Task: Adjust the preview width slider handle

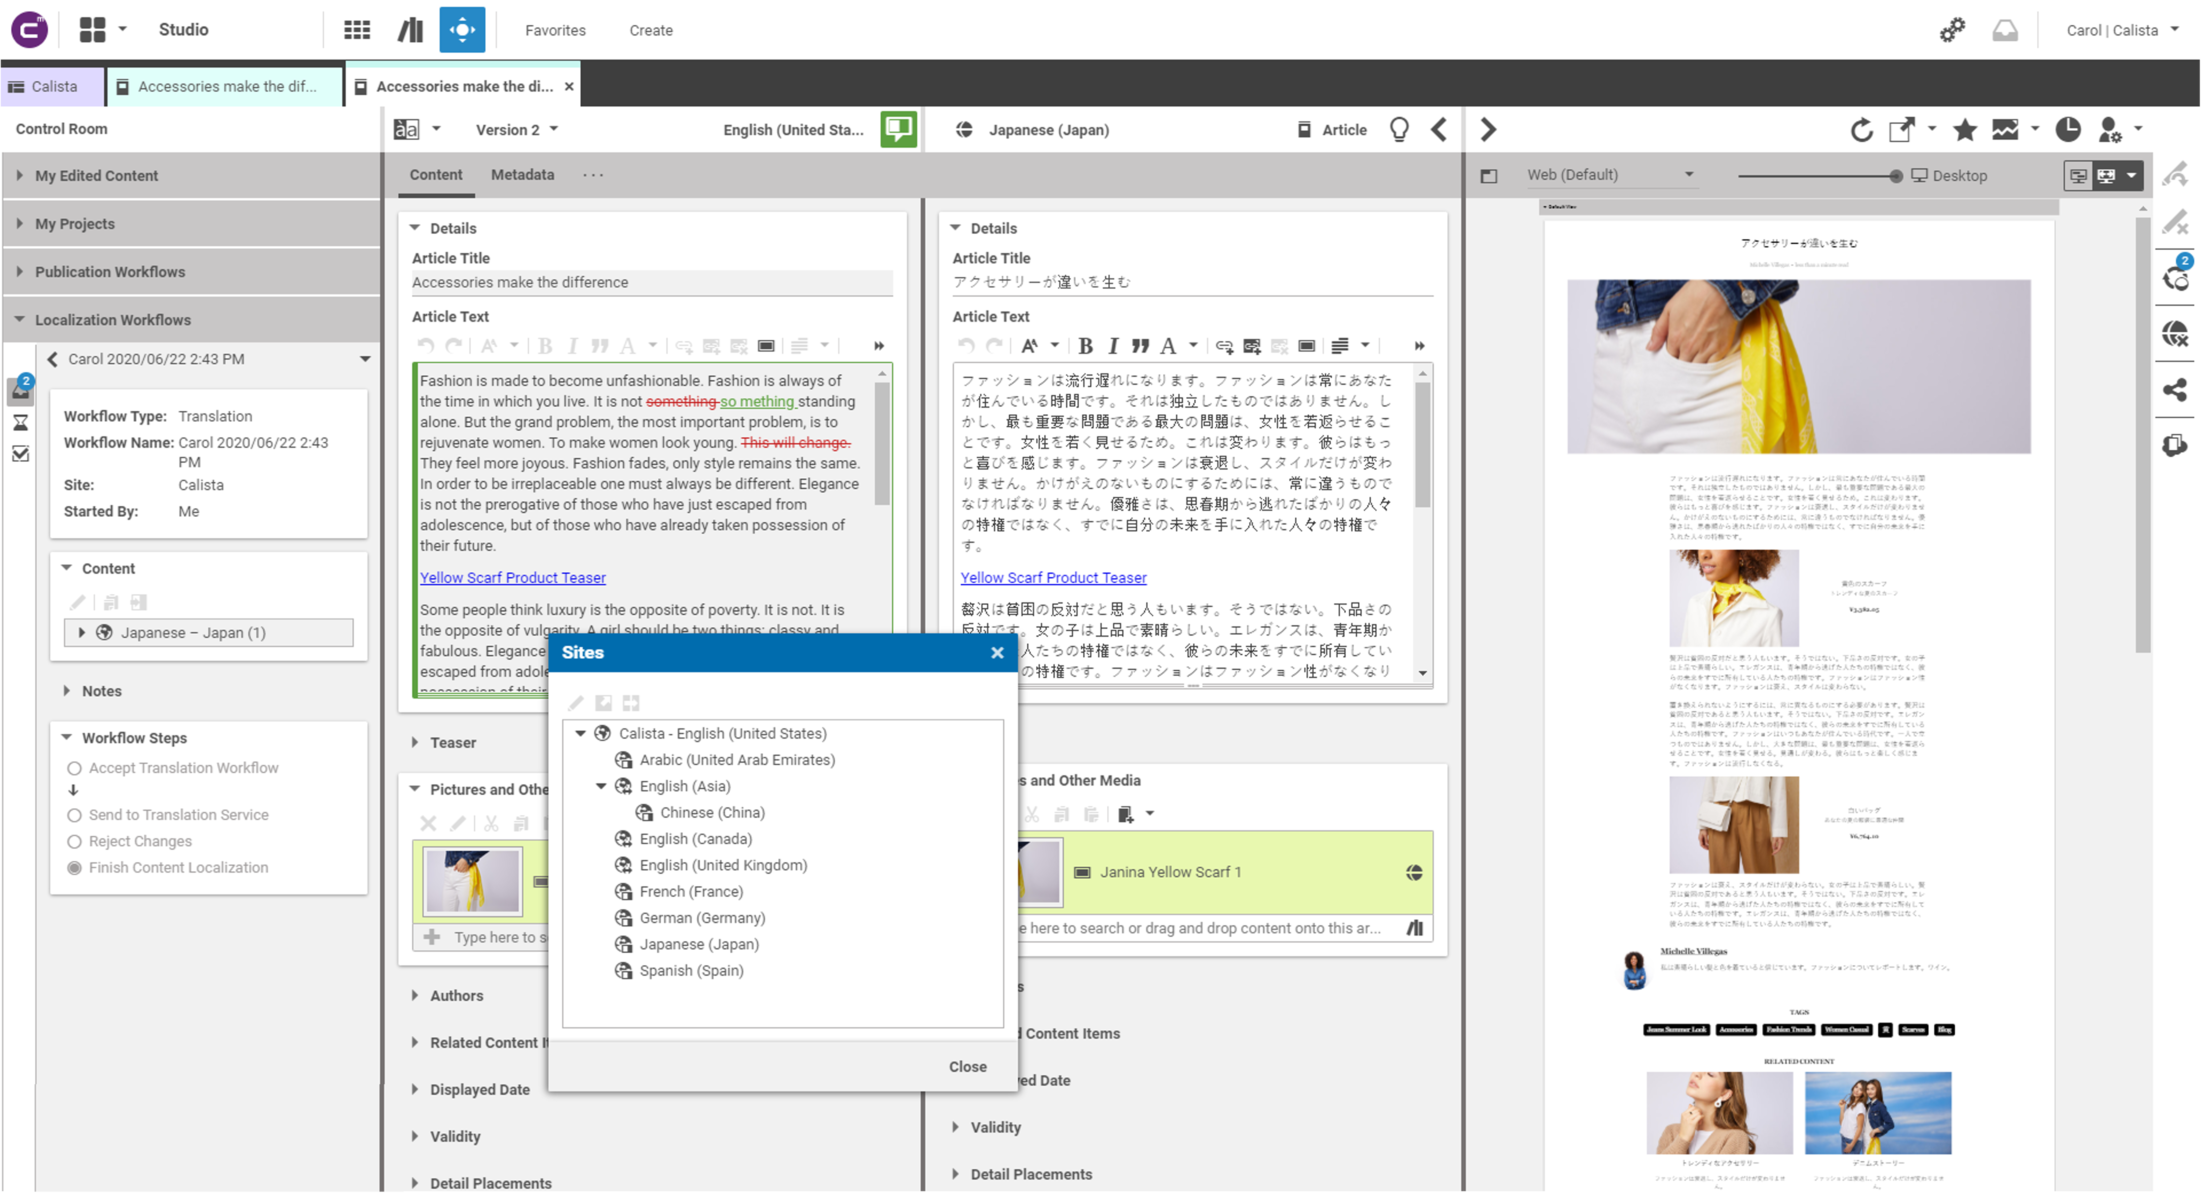Action: tap(1895, 176)
